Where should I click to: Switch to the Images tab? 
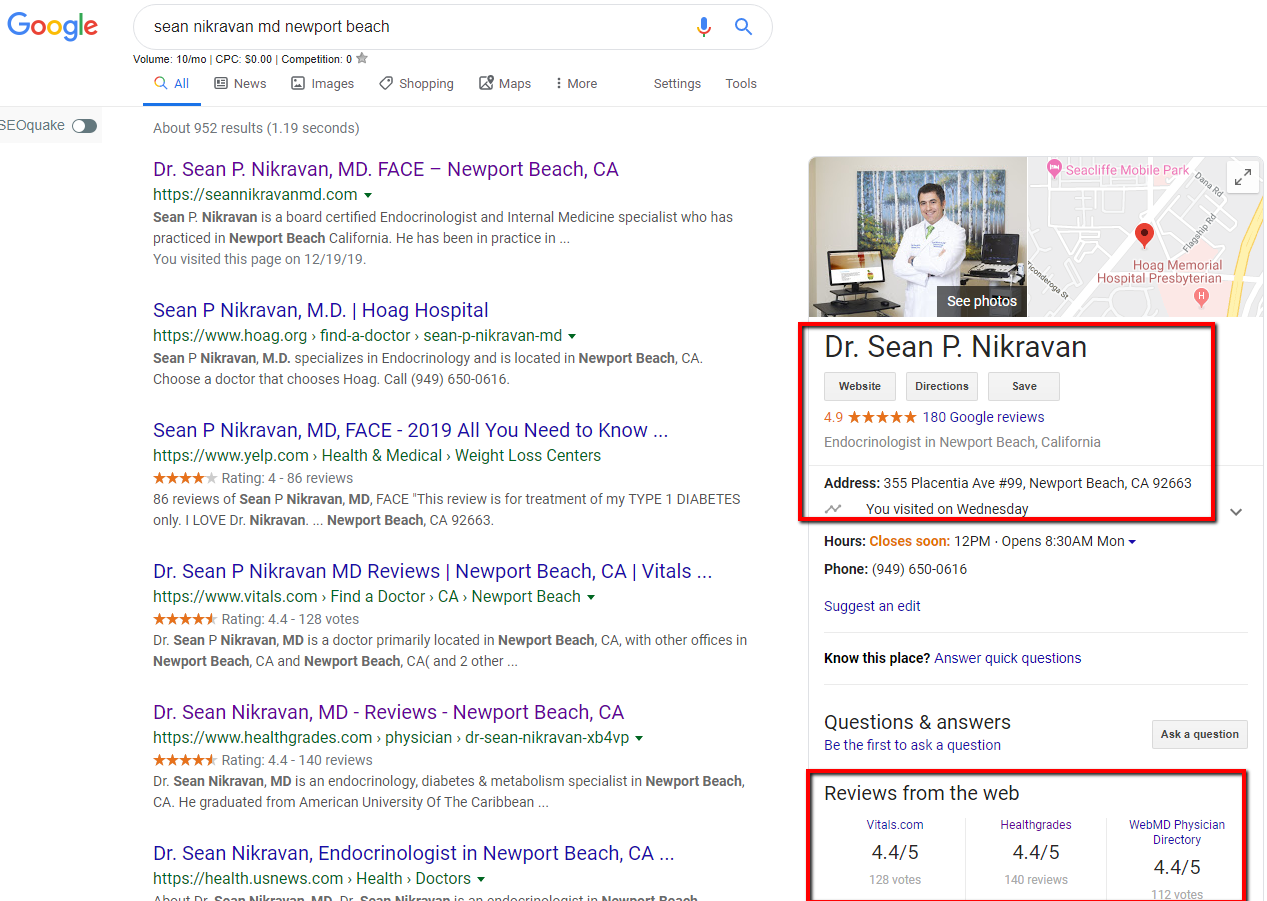tap(322, 84)
